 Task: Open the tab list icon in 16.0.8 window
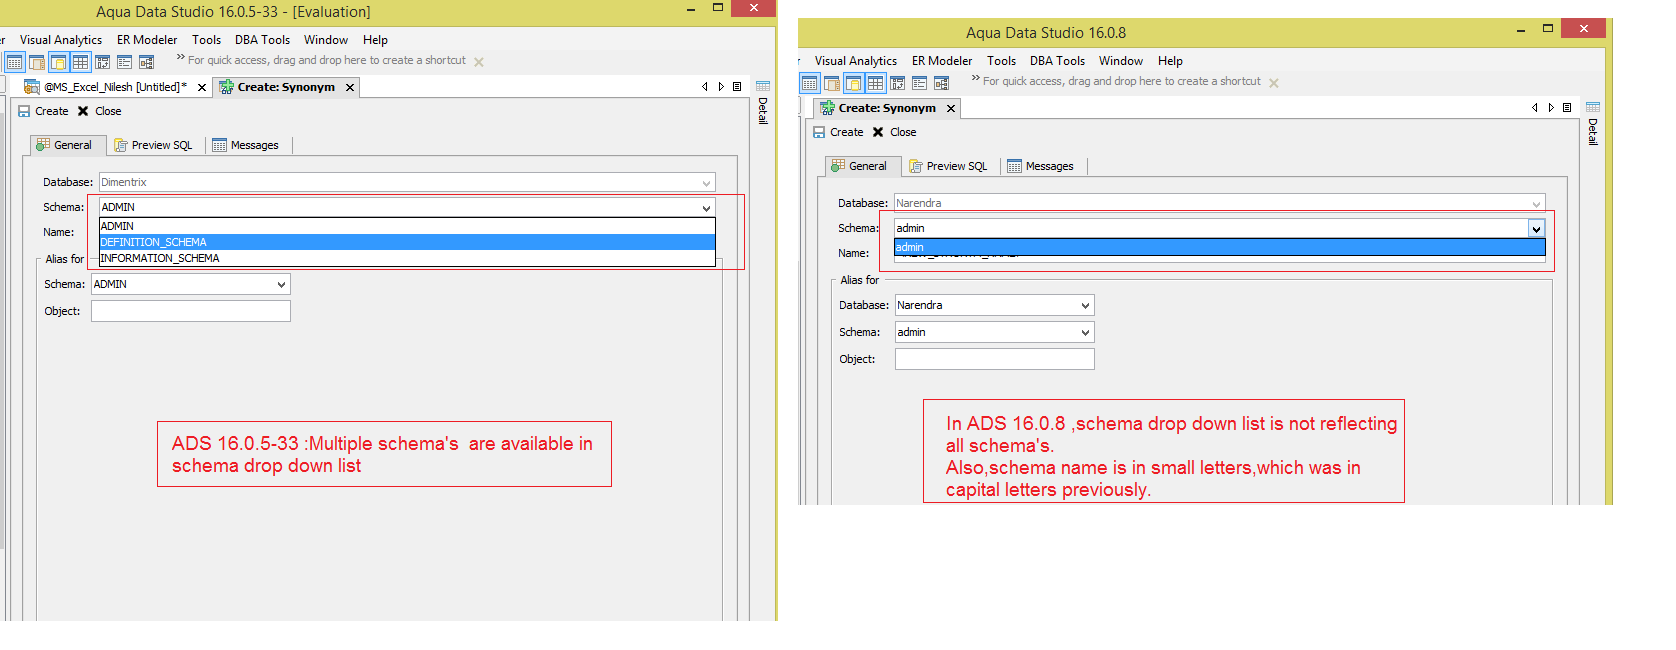(x=1567, y=108)
